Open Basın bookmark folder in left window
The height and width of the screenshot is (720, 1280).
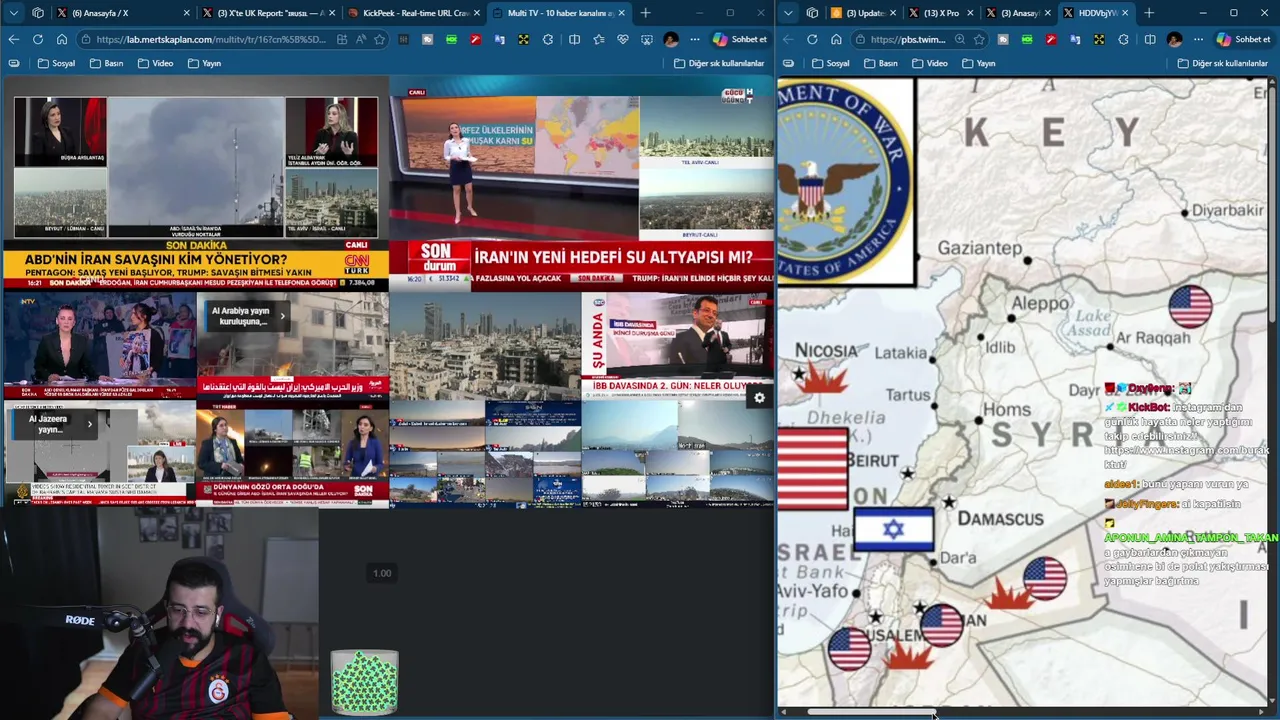click(106, 63)
